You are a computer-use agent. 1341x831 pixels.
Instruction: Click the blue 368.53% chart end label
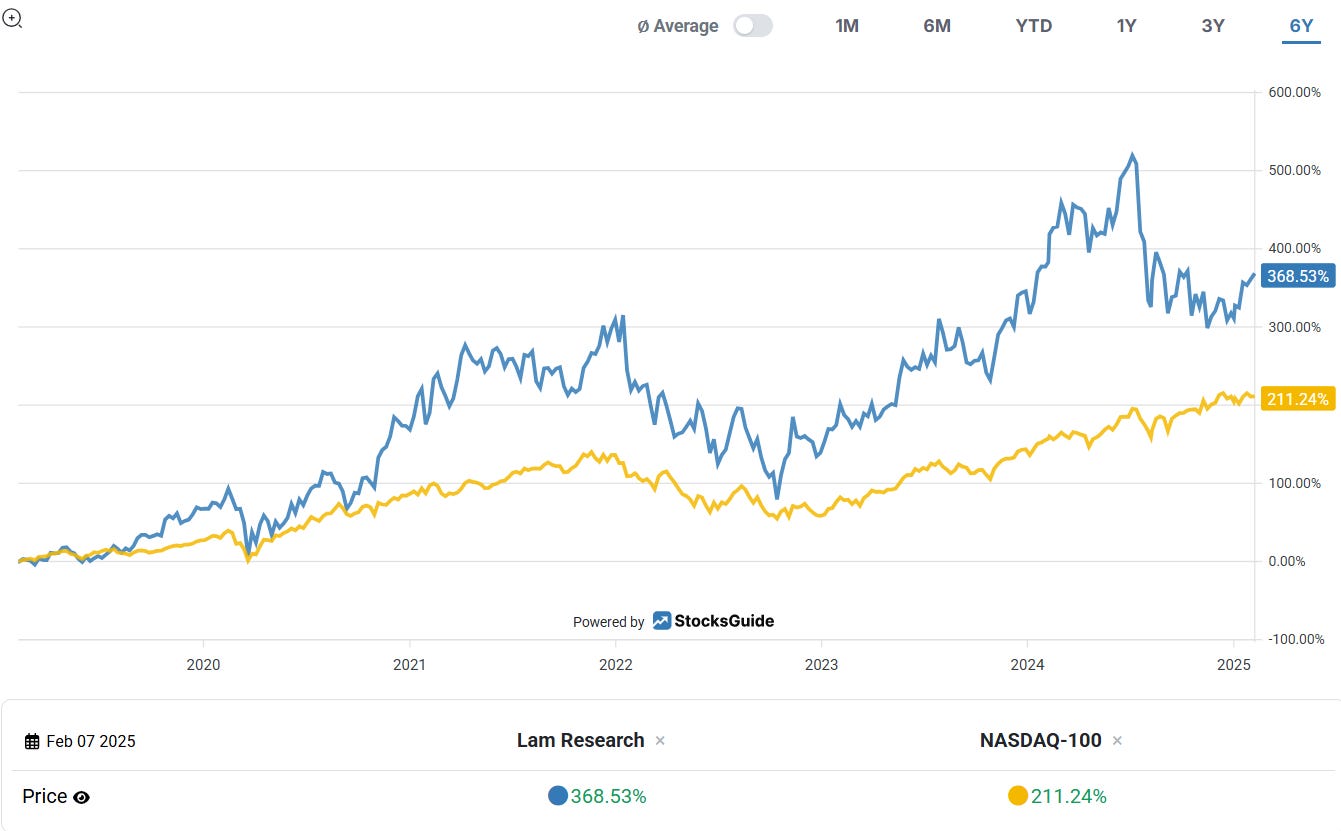(x=1298, y=276)
